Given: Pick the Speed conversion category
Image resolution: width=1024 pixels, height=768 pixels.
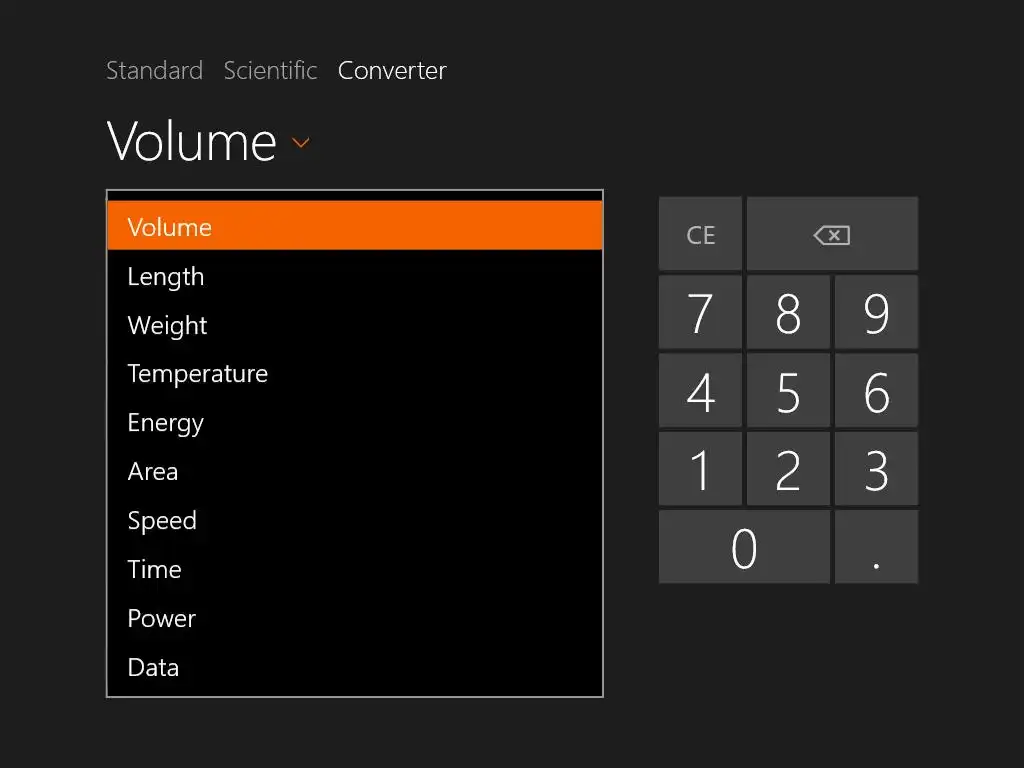Looking at the screenshot, I should 162,521.
